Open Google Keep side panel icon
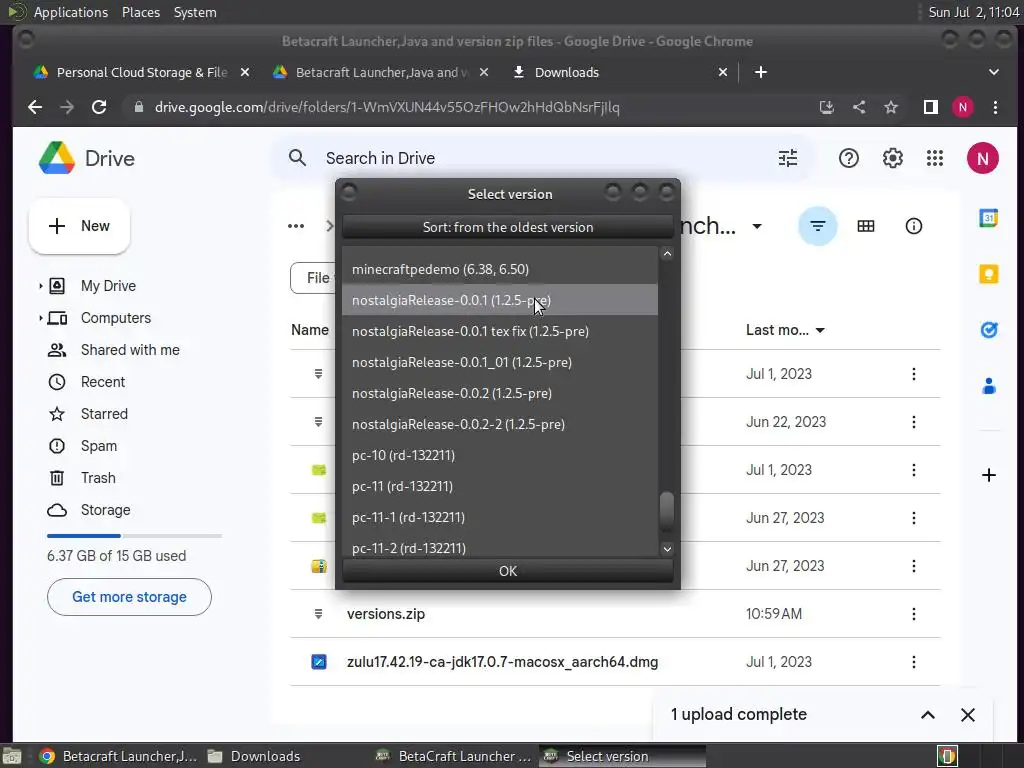 (989, 274)
